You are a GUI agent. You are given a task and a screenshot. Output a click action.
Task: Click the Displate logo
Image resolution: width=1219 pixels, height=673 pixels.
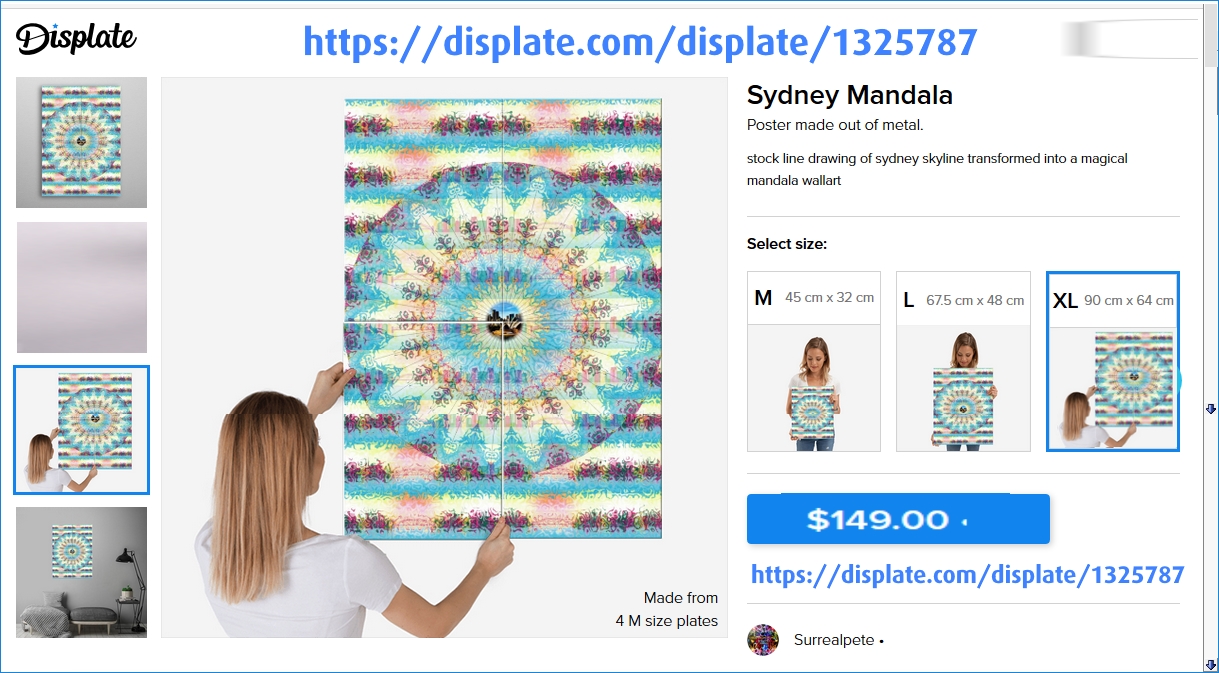(76, 38)
